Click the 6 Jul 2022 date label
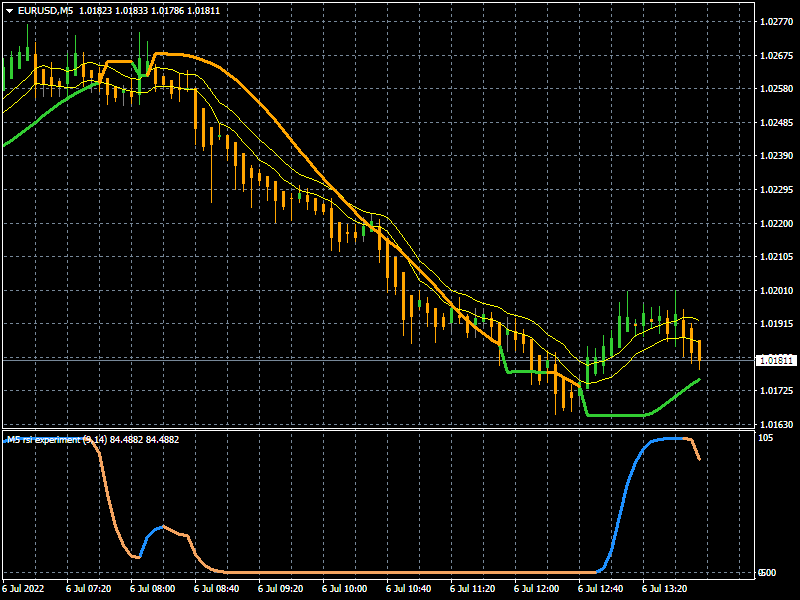 23,589
